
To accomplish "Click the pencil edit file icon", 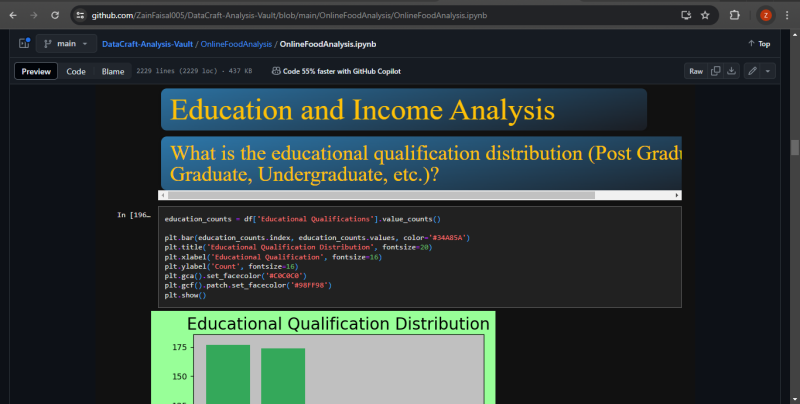I will click(x=752, y=71).
